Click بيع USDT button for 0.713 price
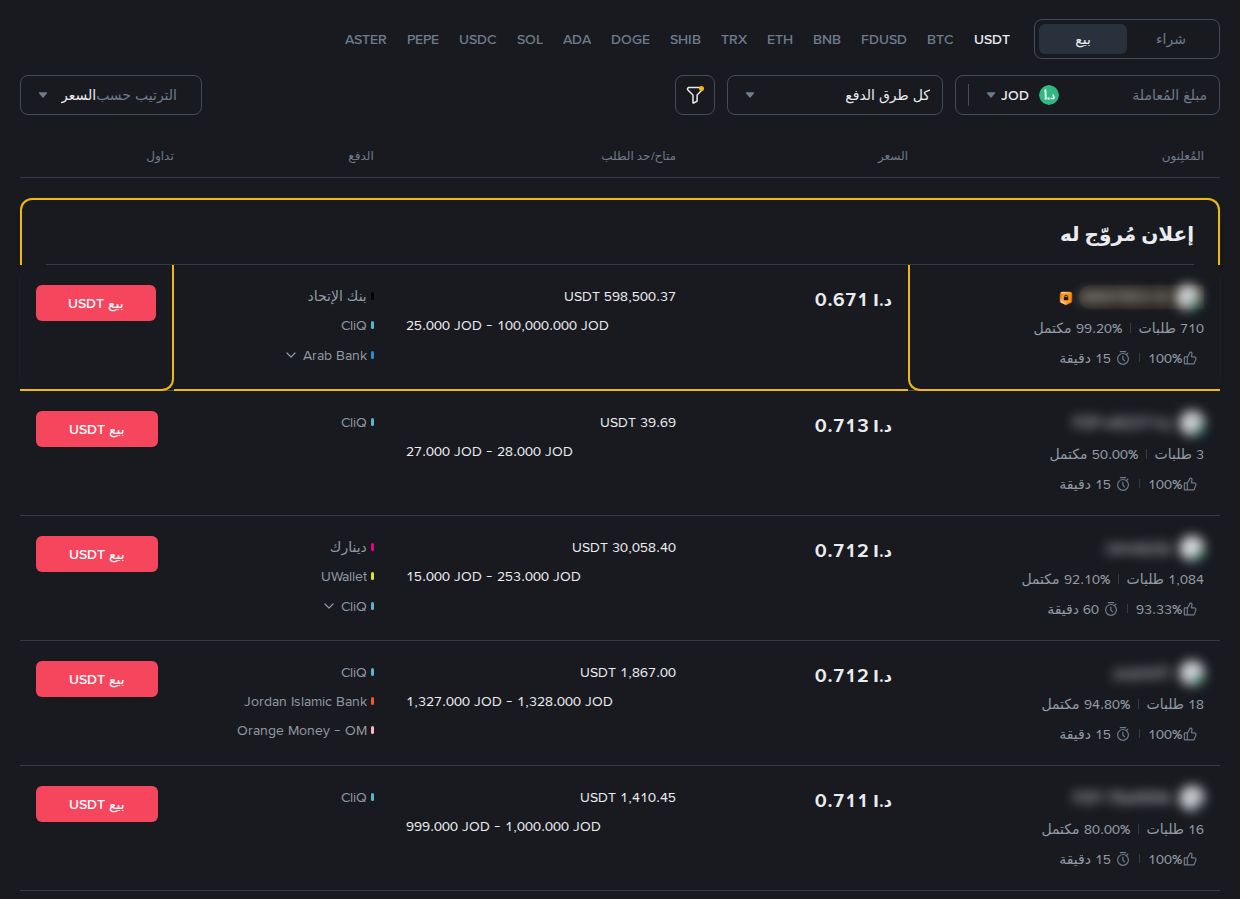The height and width of the screenshot is (899, 1240). (97, 429)
